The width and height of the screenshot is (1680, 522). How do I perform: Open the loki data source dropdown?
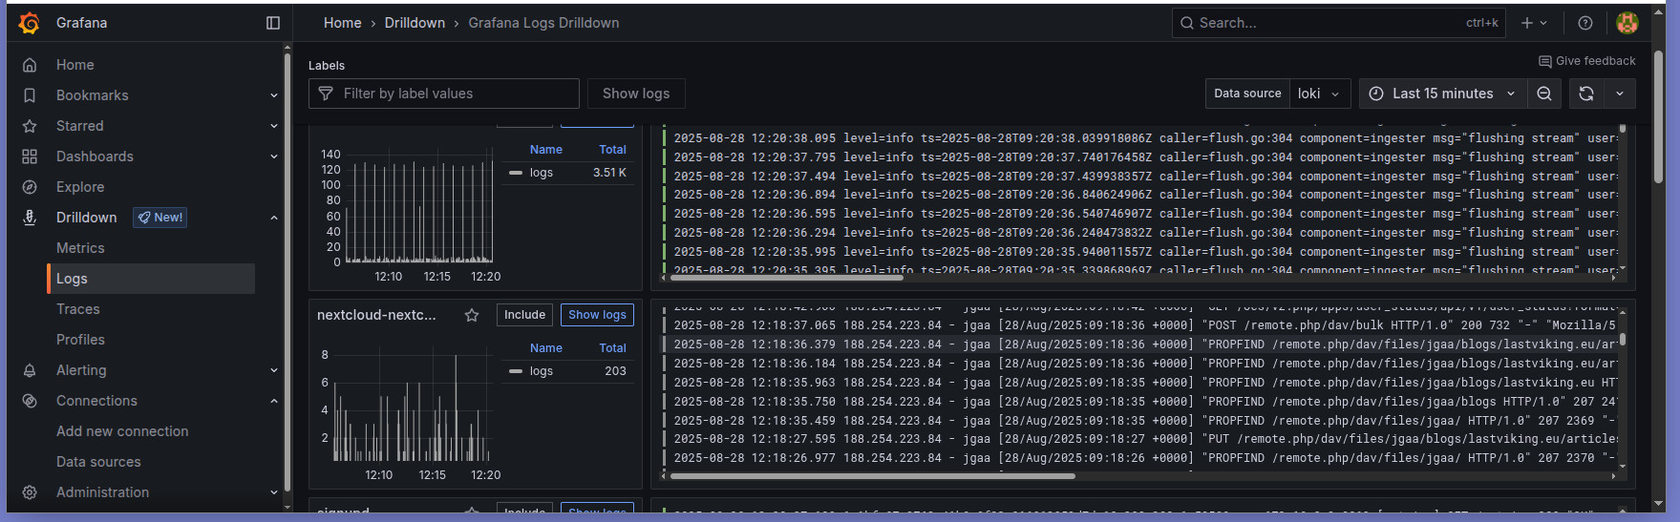tap(1320, 94)
